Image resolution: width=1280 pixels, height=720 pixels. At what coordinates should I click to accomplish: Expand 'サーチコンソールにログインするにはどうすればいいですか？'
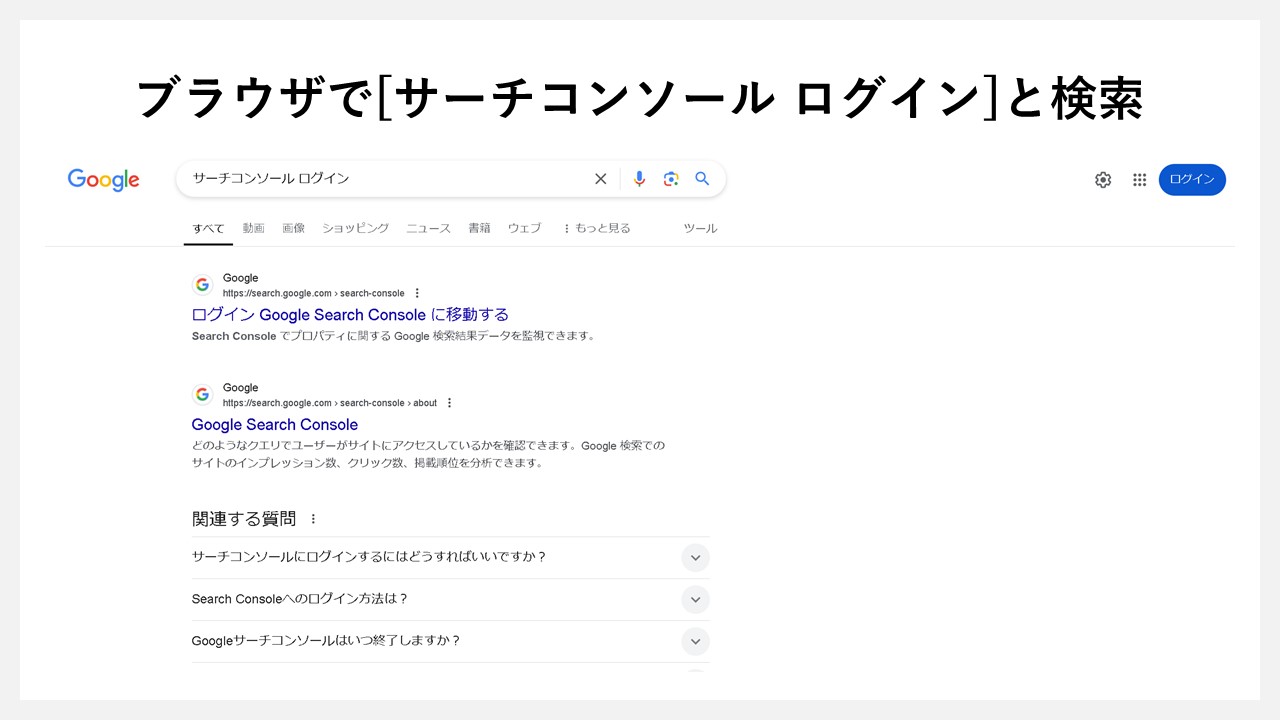point(695,557)
